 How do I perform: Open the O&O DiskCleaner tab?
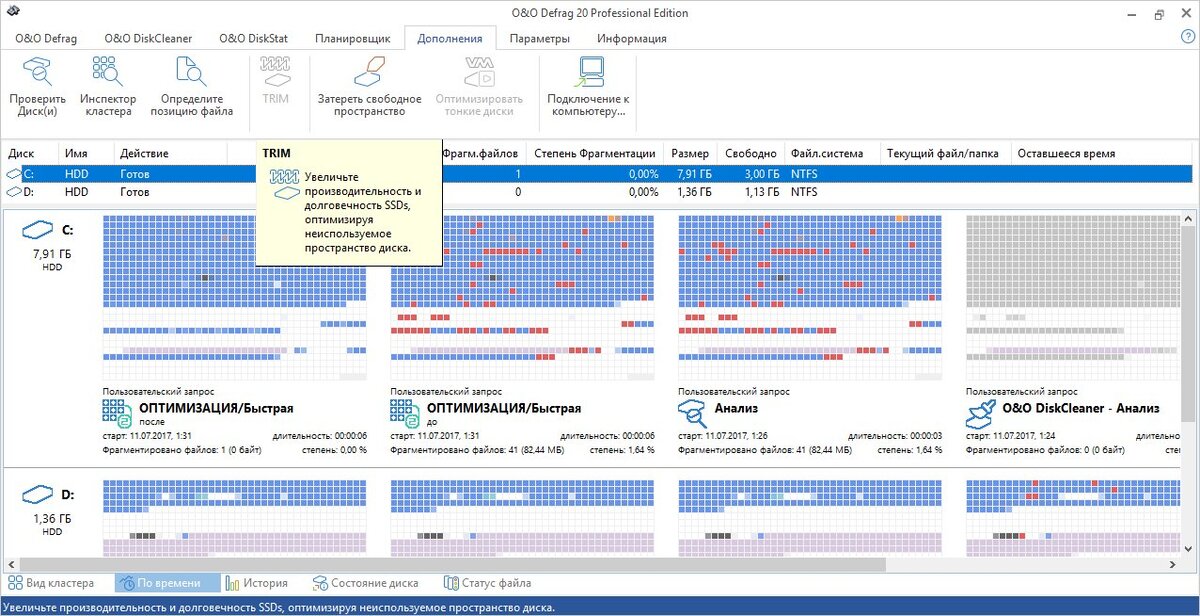[x=148, y=38]
